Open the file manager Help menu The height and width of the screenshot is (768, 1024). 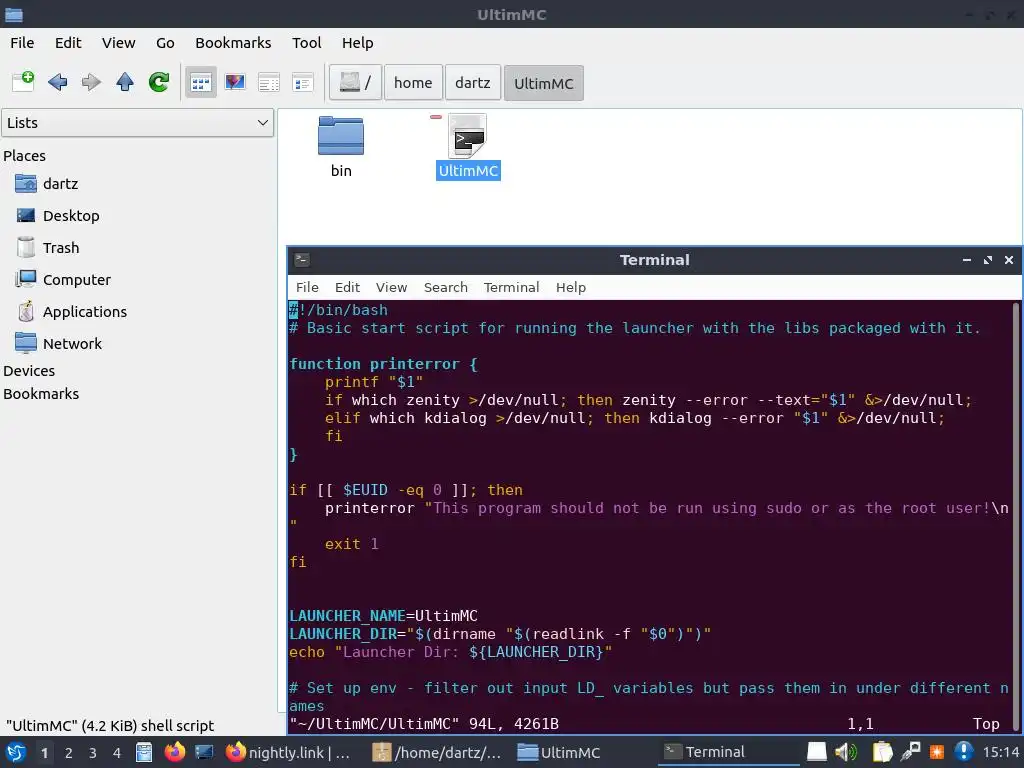pos(357,43)
